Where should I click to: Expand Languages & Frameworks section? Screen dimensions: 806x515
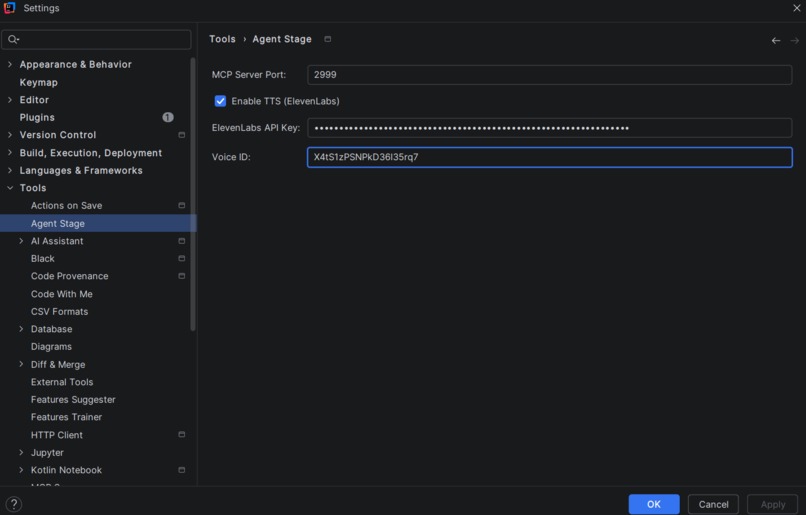coord(10,170)
